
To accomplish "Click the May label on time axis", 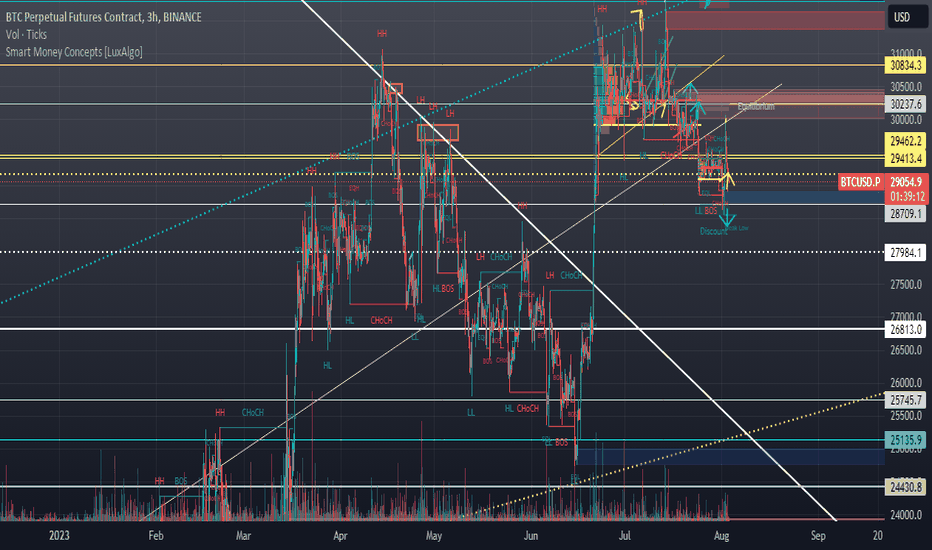I will pos(434,536).
